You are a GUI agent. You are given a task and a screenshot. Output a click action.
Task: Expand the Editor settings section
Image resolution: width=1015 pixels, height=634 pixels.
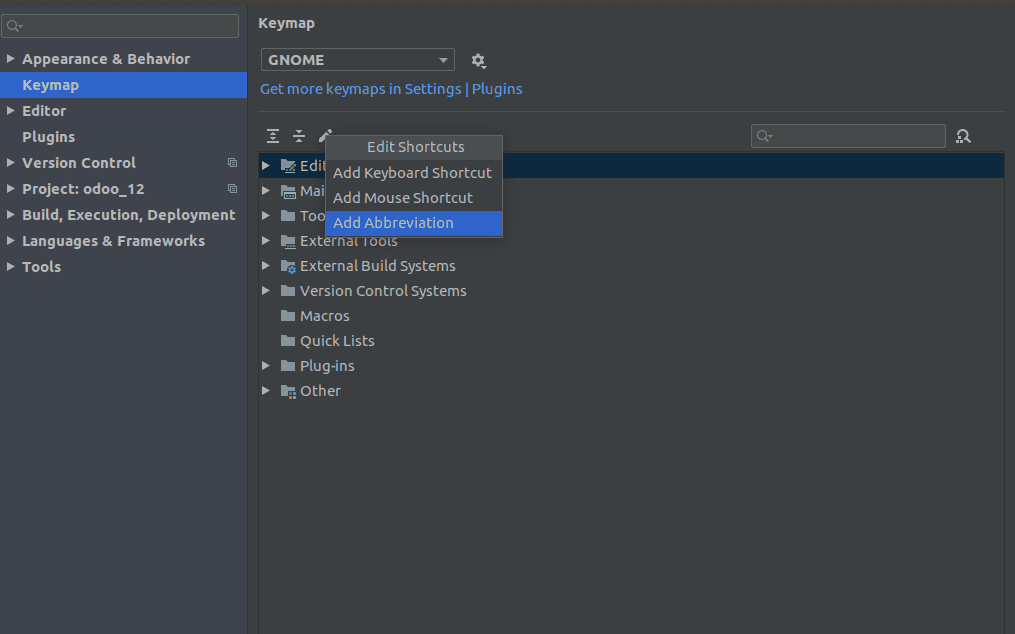click(10, 111)
